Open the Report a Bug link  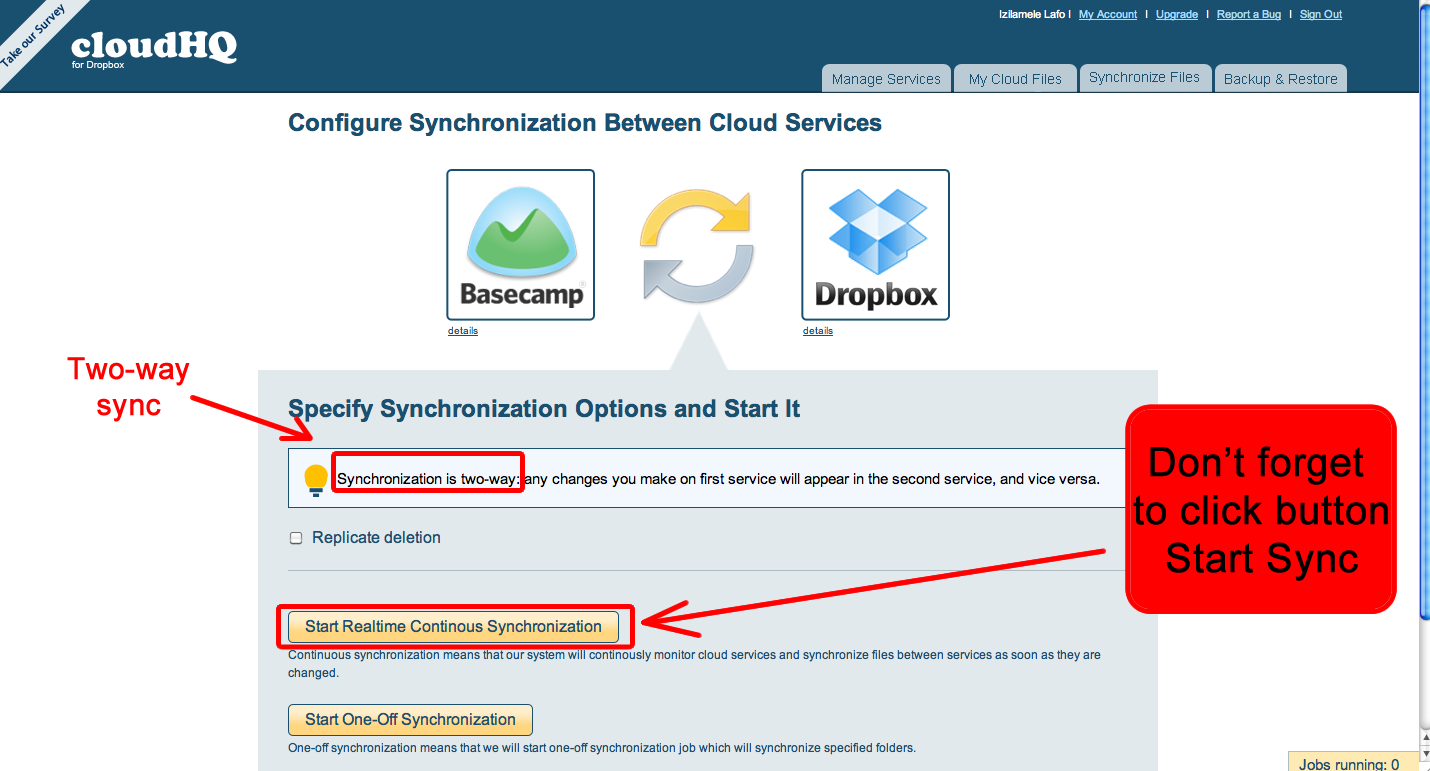[1249, 15]
